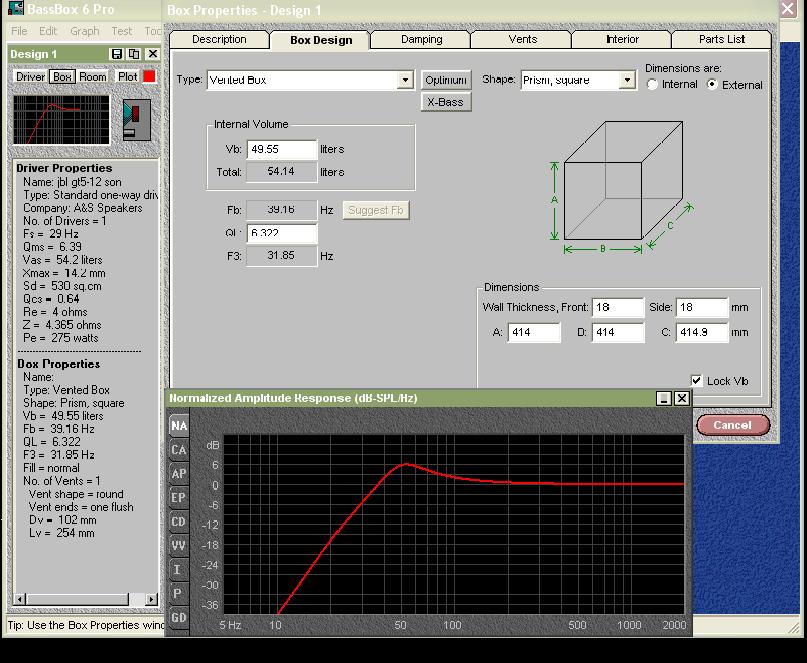This screenshot has height=663, width=807.
Task: Select the CD graph side tab
Action: tap(178, 522)
